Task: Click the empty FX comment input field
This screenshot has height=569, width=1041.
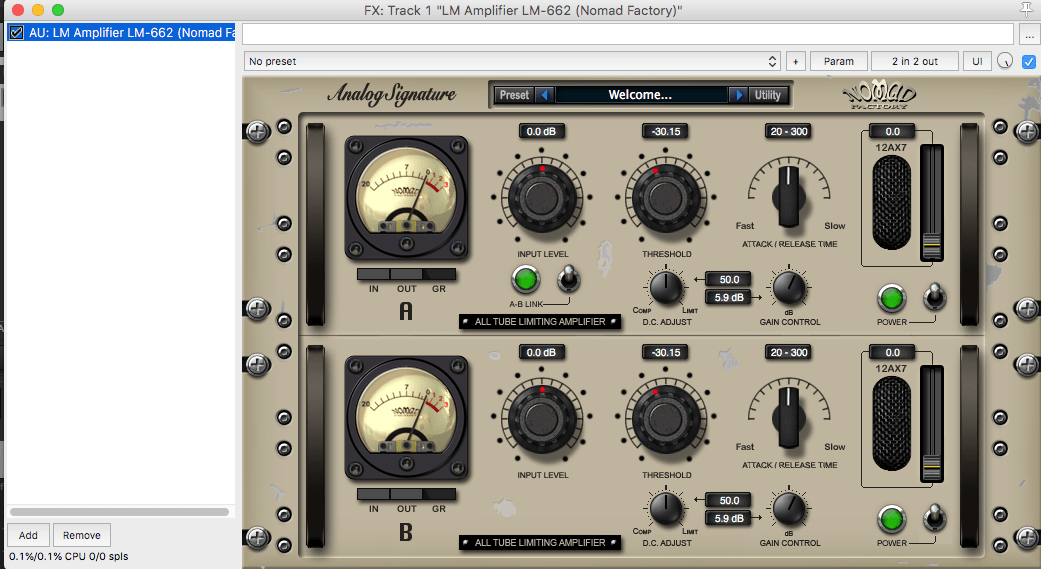Action: tap(627, 35)
